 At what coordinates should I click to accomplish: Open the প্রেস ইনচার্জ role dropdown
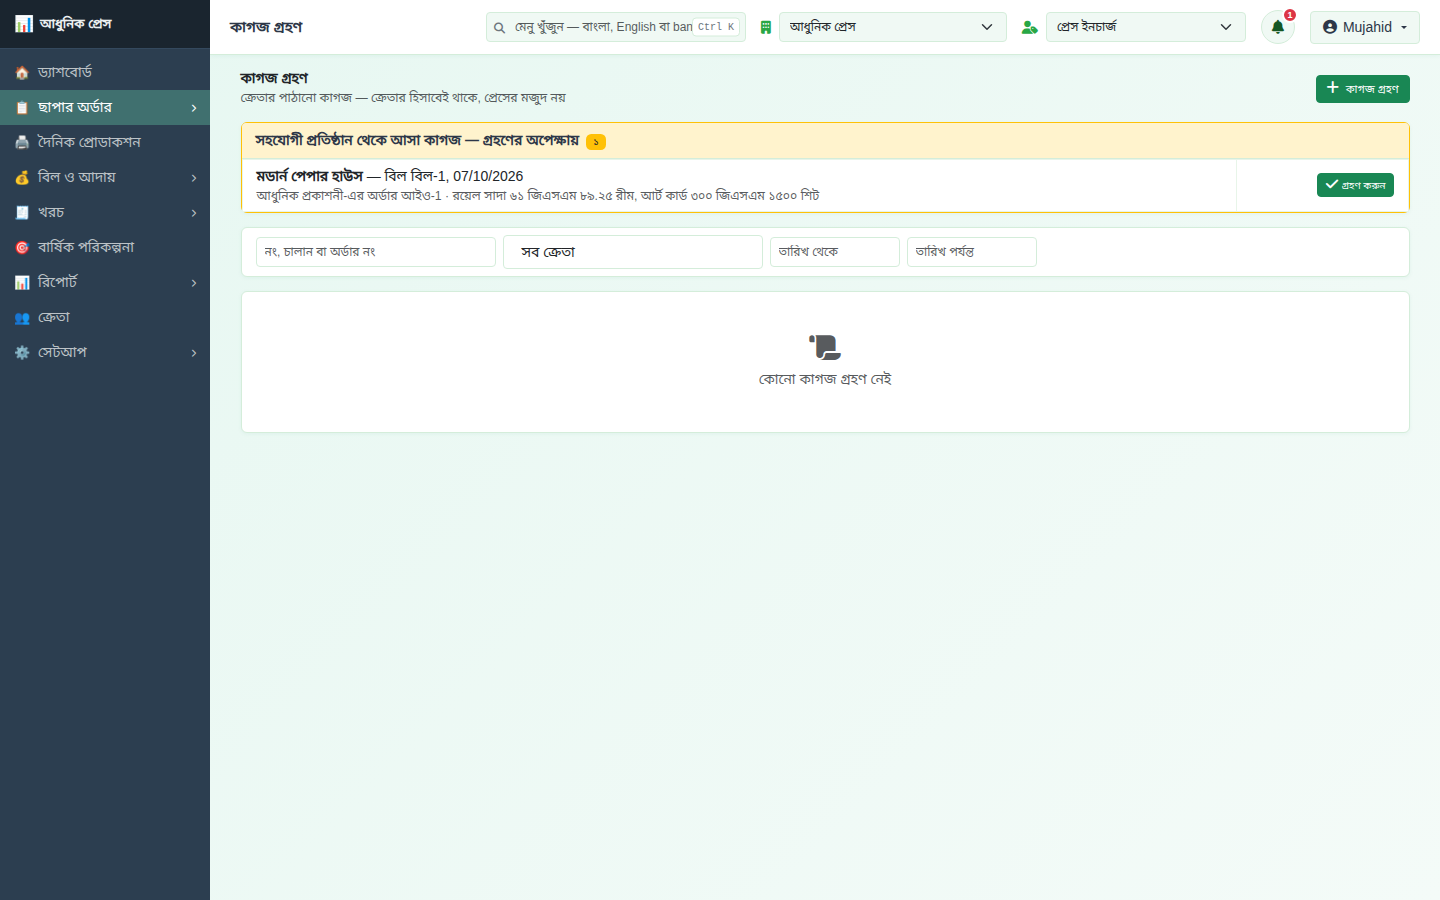[x=1146, y=27]
